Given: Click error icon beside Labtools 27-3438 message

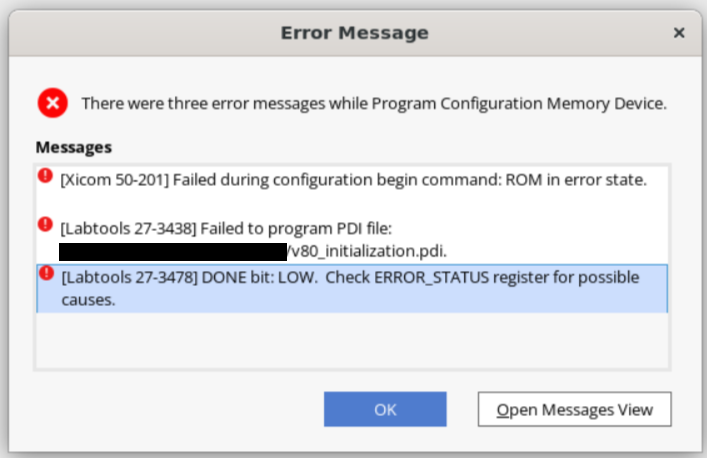Looking at the screenshot, I should 45,224.
